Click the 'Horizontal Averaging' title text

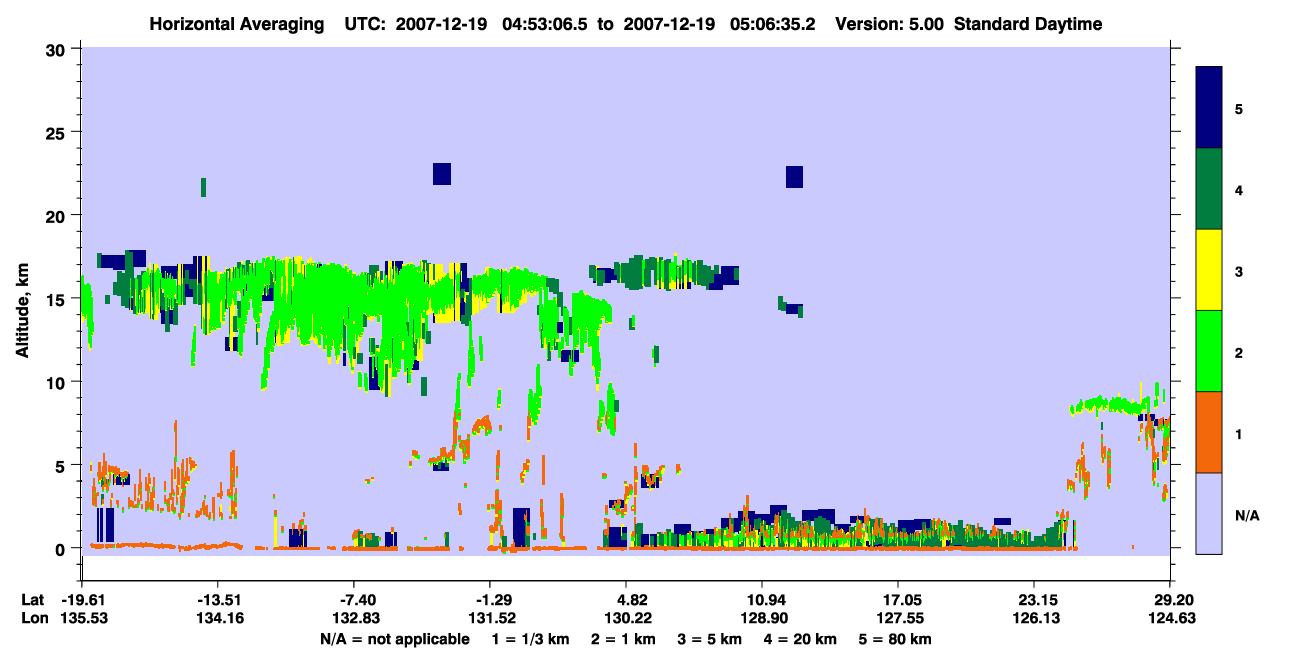click(x=237, y=24)
